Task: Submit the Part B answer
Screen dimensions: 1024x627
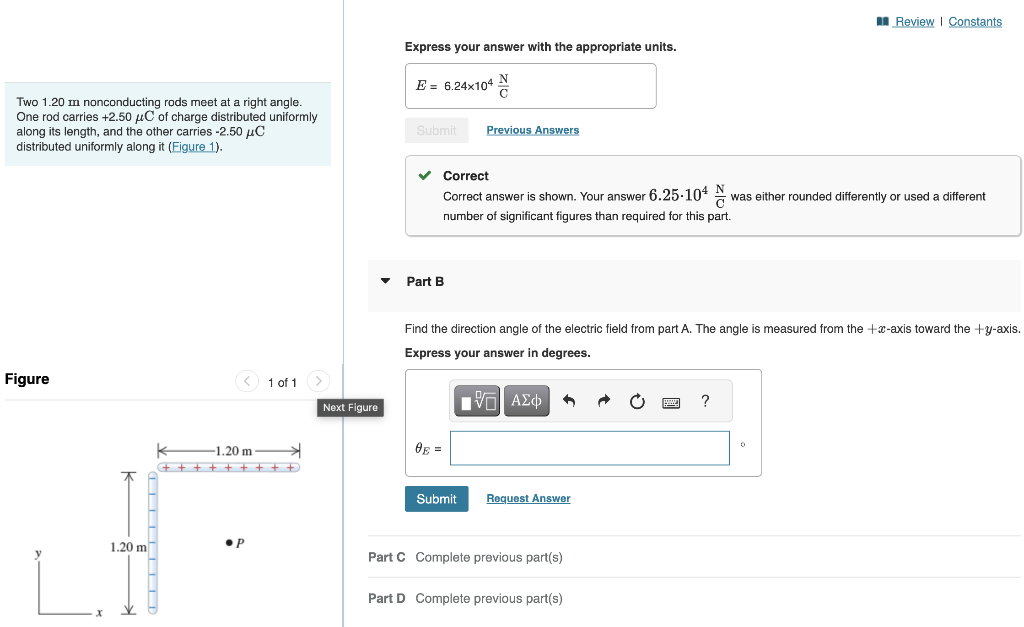Action: coord(436,498)
